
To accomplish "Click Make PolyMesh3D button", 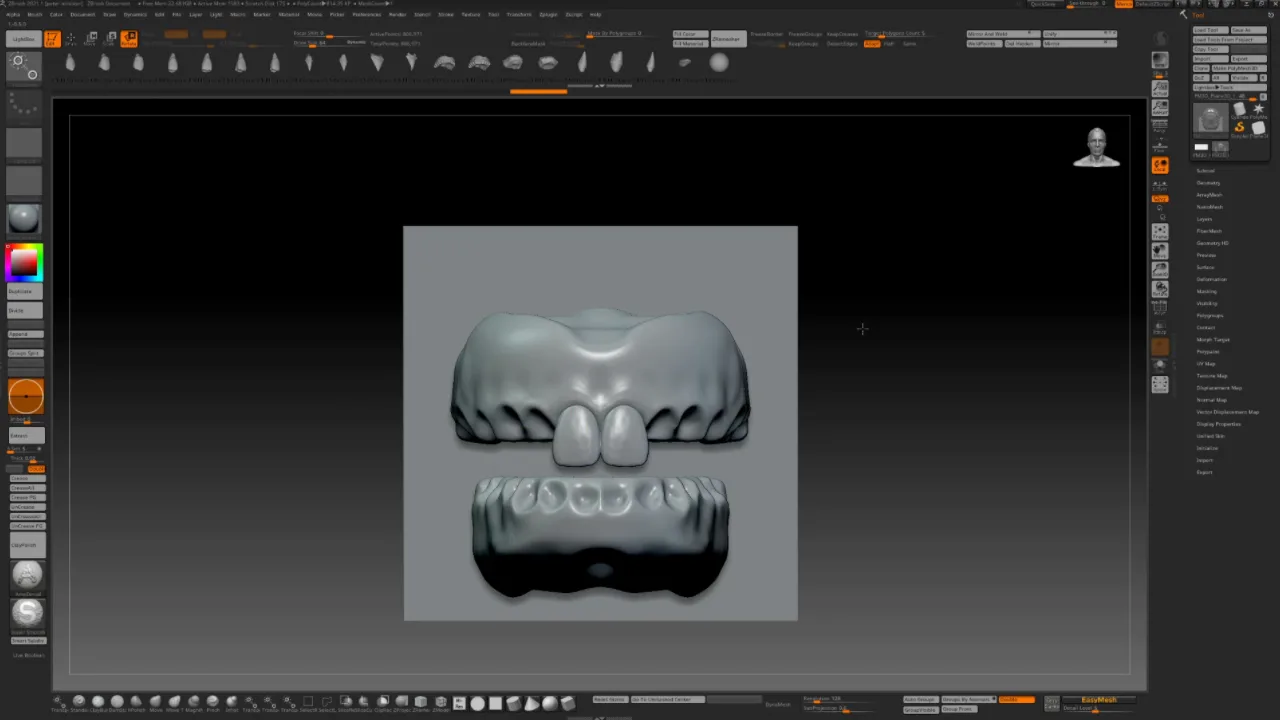I will [1240, 68].
